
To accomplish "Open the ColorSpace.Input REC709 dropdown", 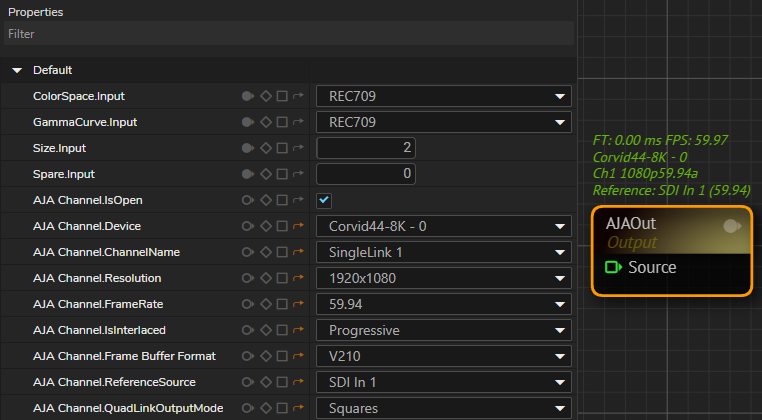I will click(444, 96).
